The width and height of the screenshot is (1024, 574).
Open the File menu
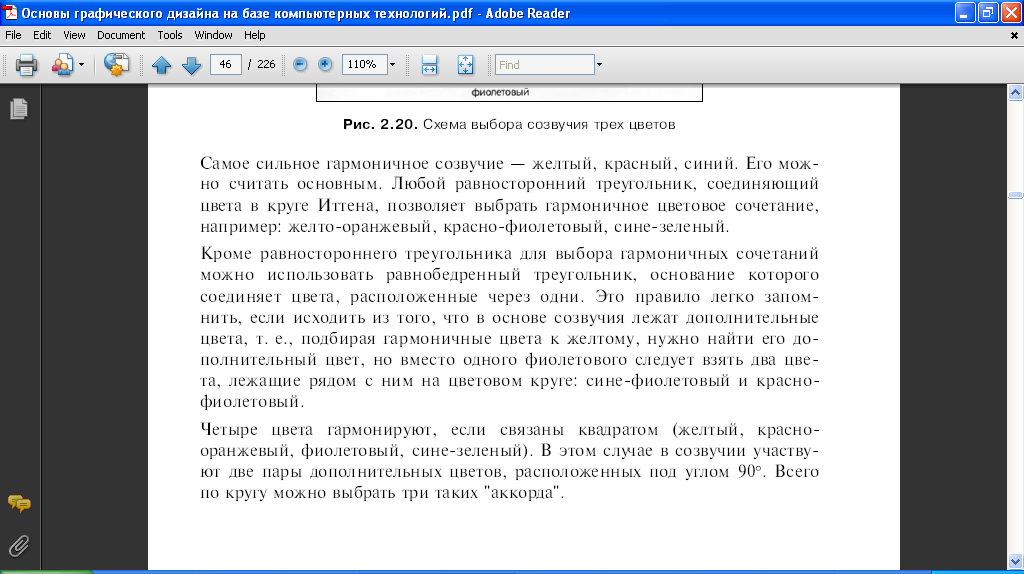click(x=13, y=35)
